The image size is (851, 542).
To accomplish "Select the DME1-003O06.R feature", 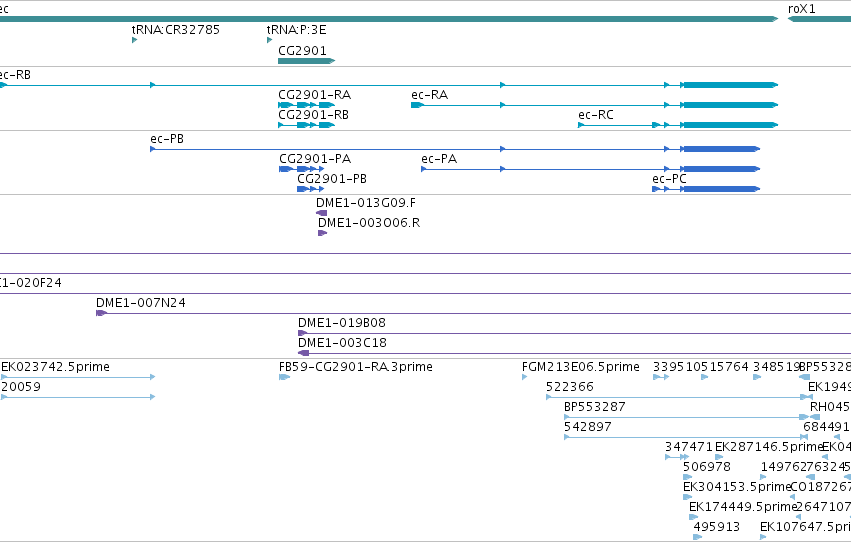I will [322, 233].
